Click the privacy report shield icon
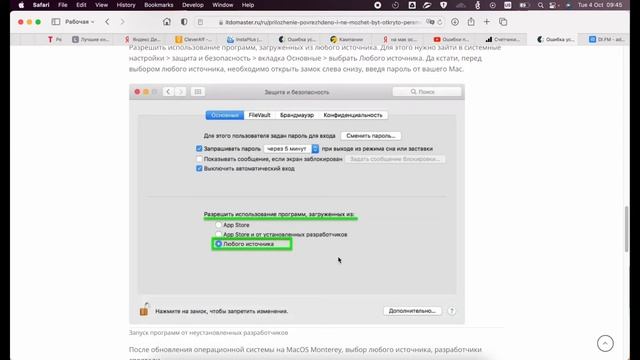 pos(184,22)
